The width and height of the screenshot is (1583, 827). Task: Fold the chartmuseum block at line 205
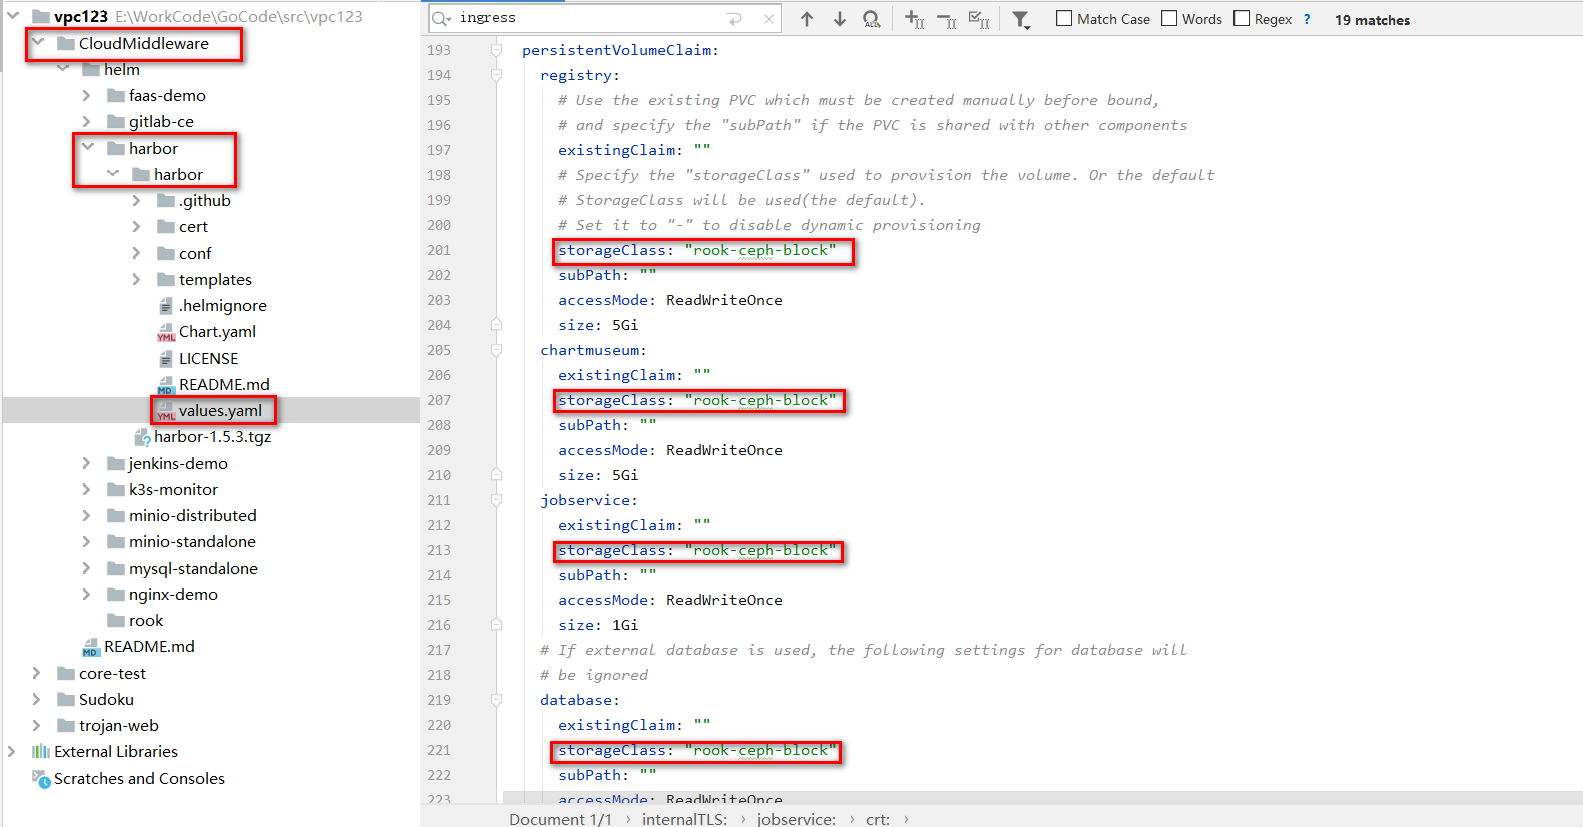pos(496,350)
